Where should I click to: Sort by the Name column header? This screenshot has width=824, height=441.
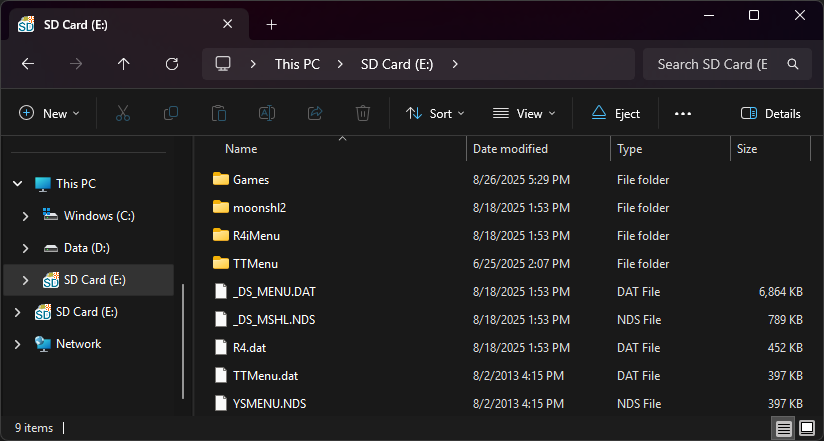pyautogui.click(x=241, y=149)
